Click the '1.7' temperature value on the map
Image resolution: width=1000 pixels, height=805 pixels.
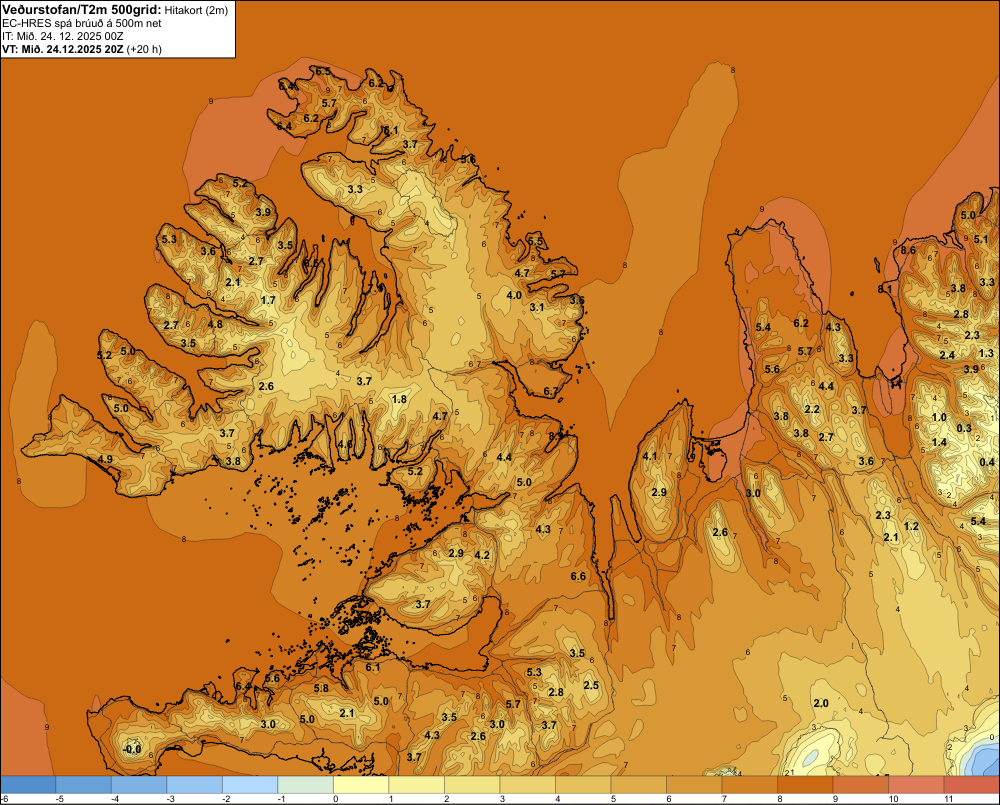[x=268, y=300]
